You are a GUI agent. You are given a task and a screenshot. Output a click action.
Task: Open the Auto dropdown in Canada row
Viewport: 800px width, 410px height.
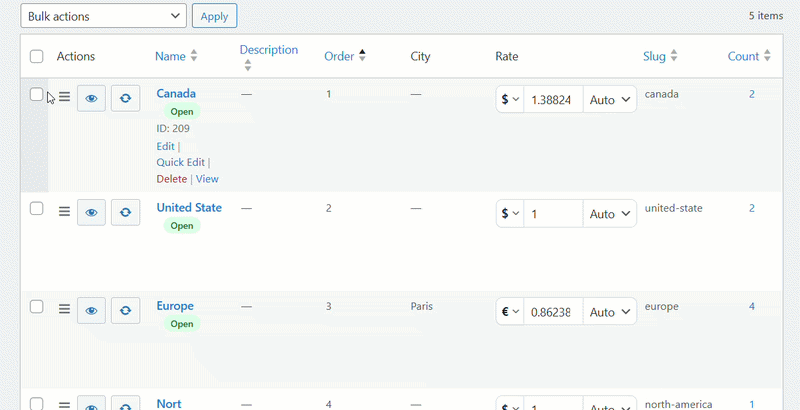coord(609,100)
